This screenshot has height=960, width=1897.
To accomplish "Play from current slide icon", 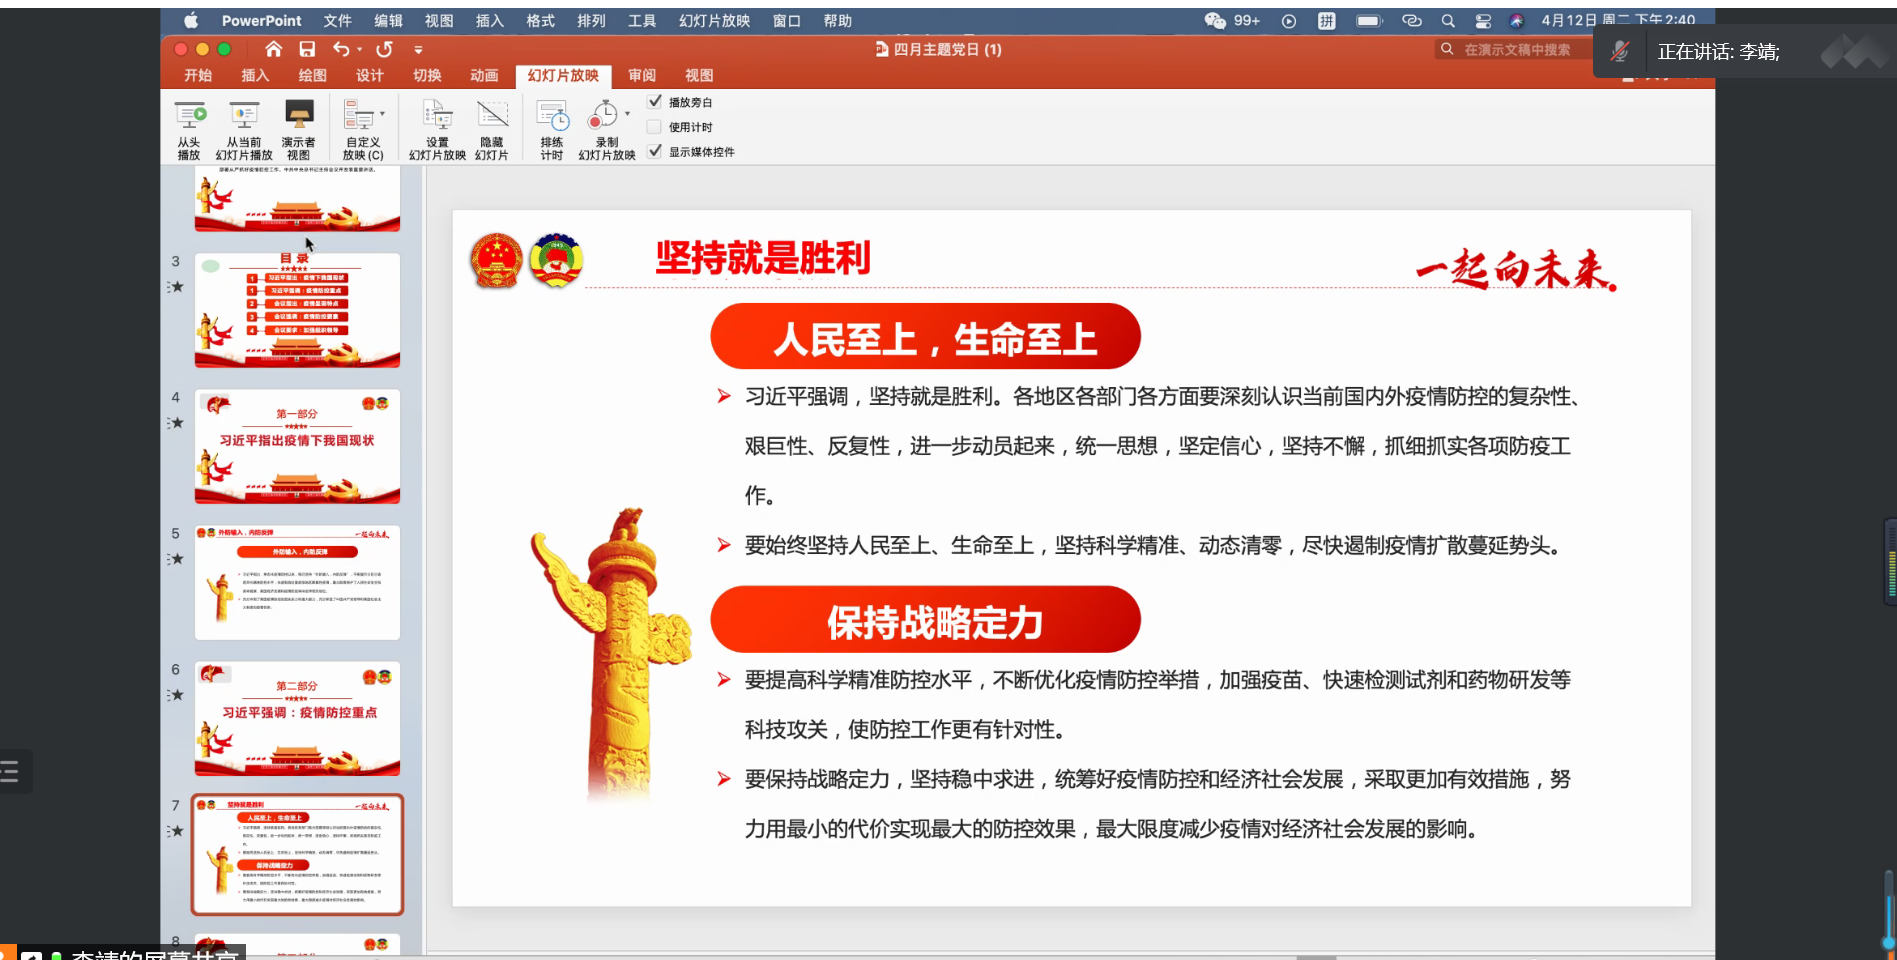I will click(x=243, y=117).
